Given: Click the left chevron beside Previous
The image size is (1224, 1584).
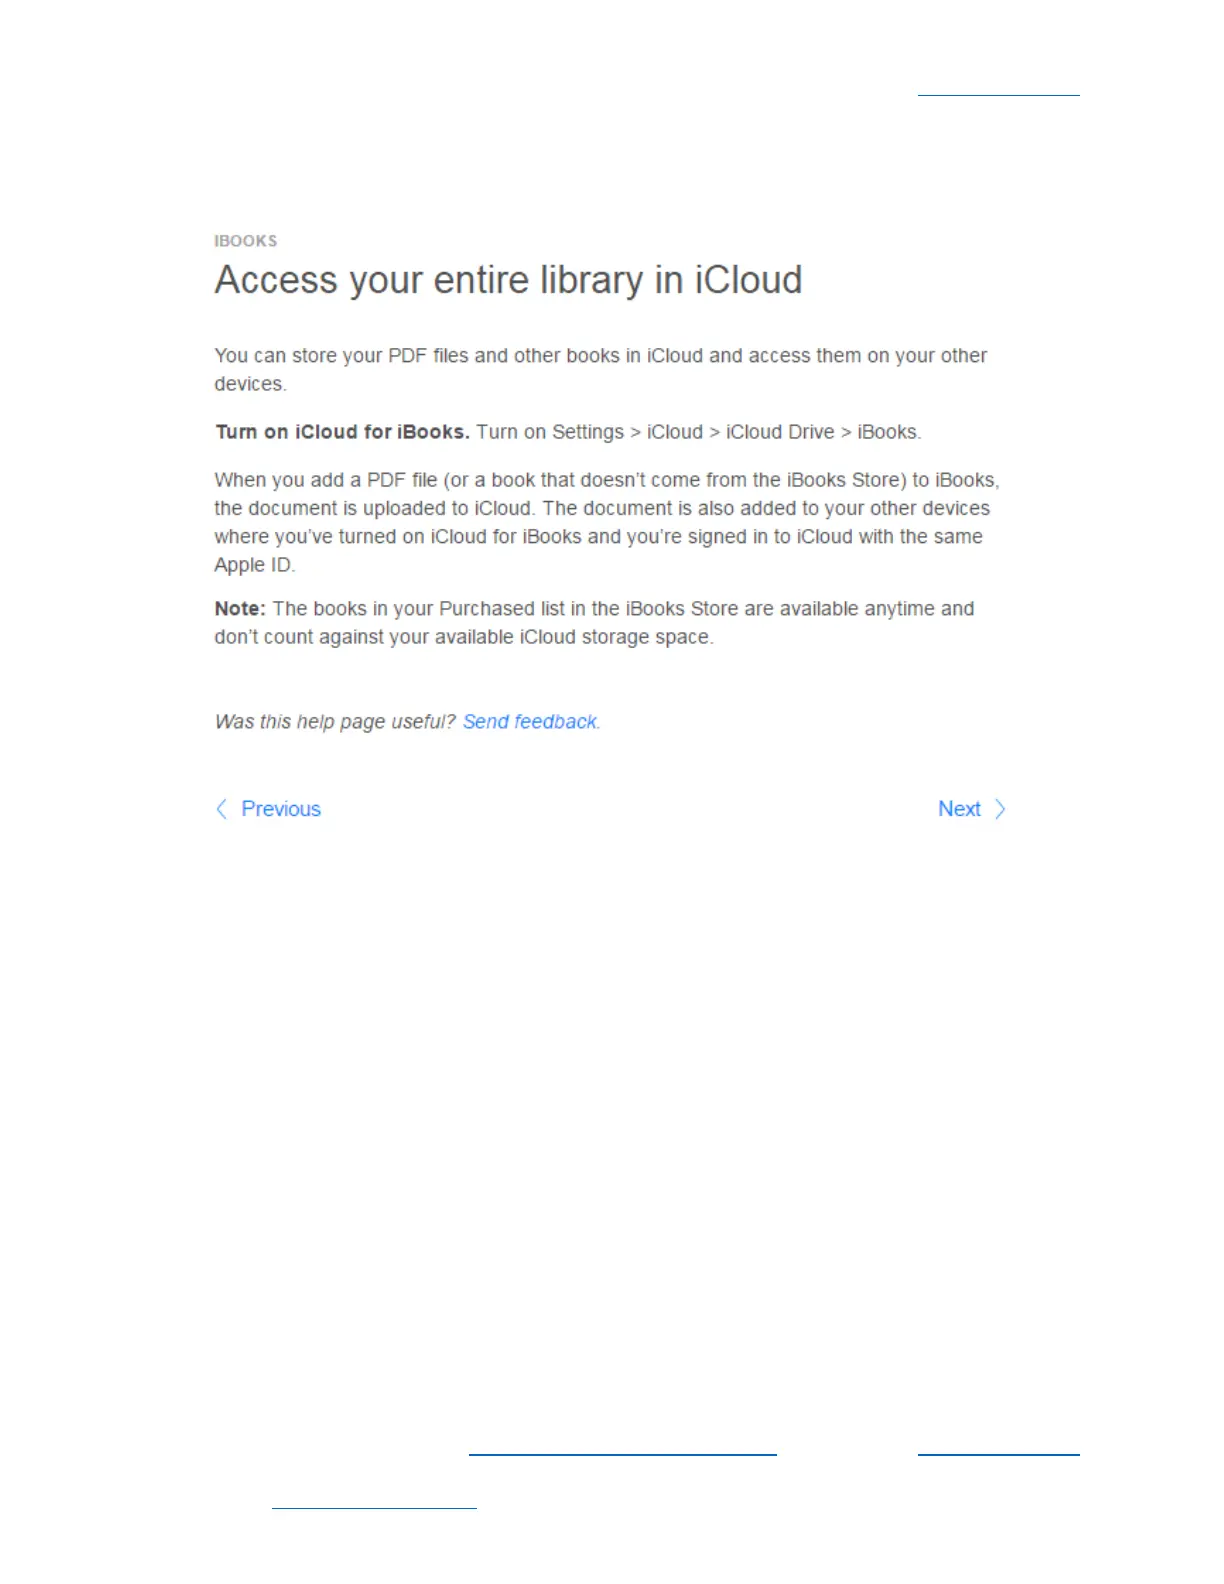Looking at the screenshot, I should click(222, 809).
